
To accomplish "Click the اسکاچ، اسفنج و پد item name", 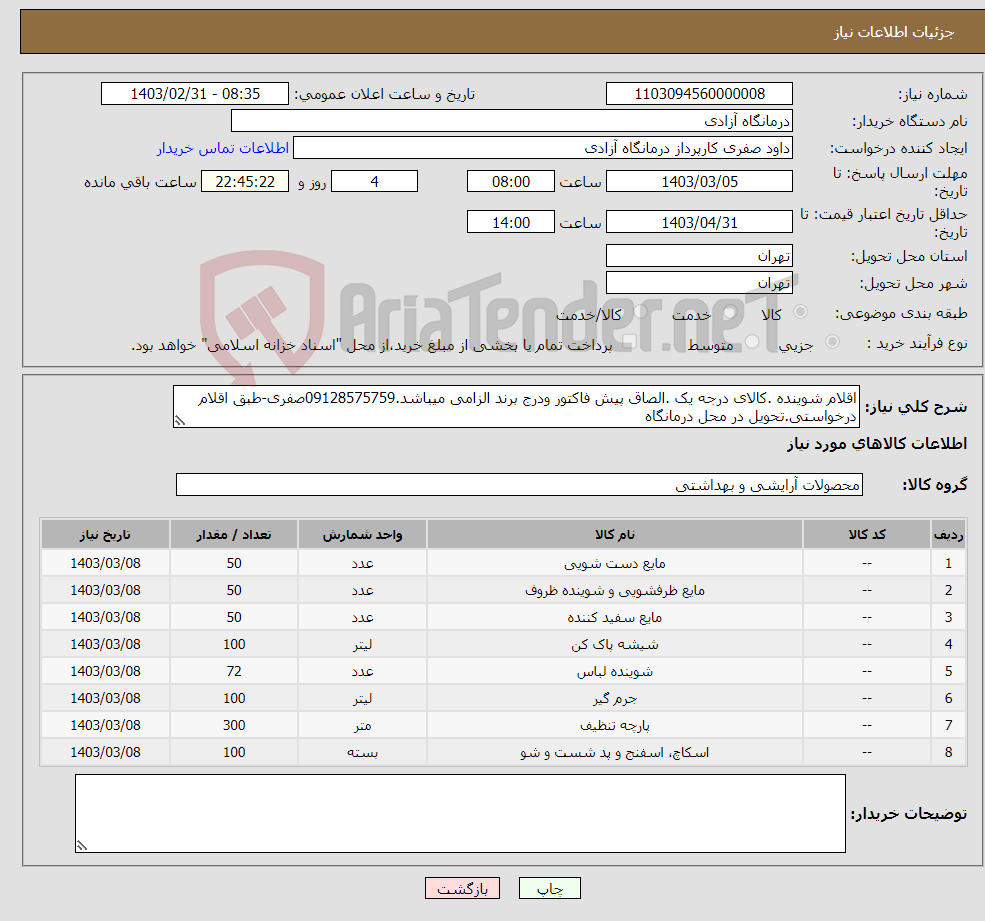I will [x=614, y=753].
